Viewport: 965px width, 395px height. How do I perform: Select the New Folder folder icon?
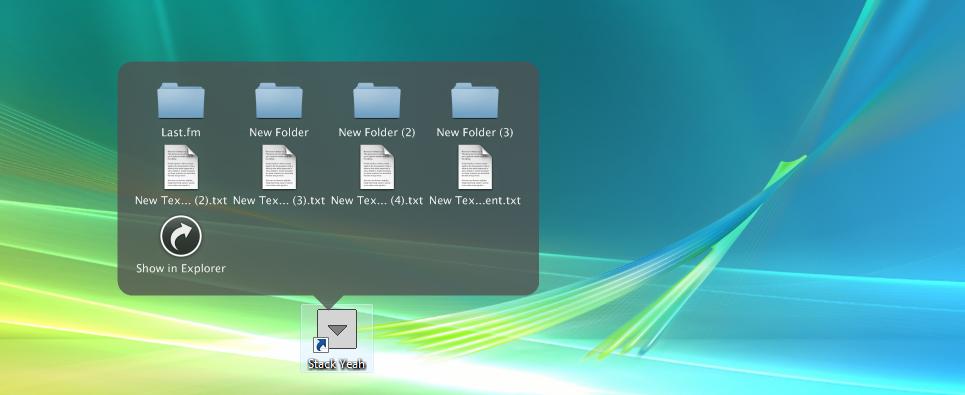(x=279, y=101)
